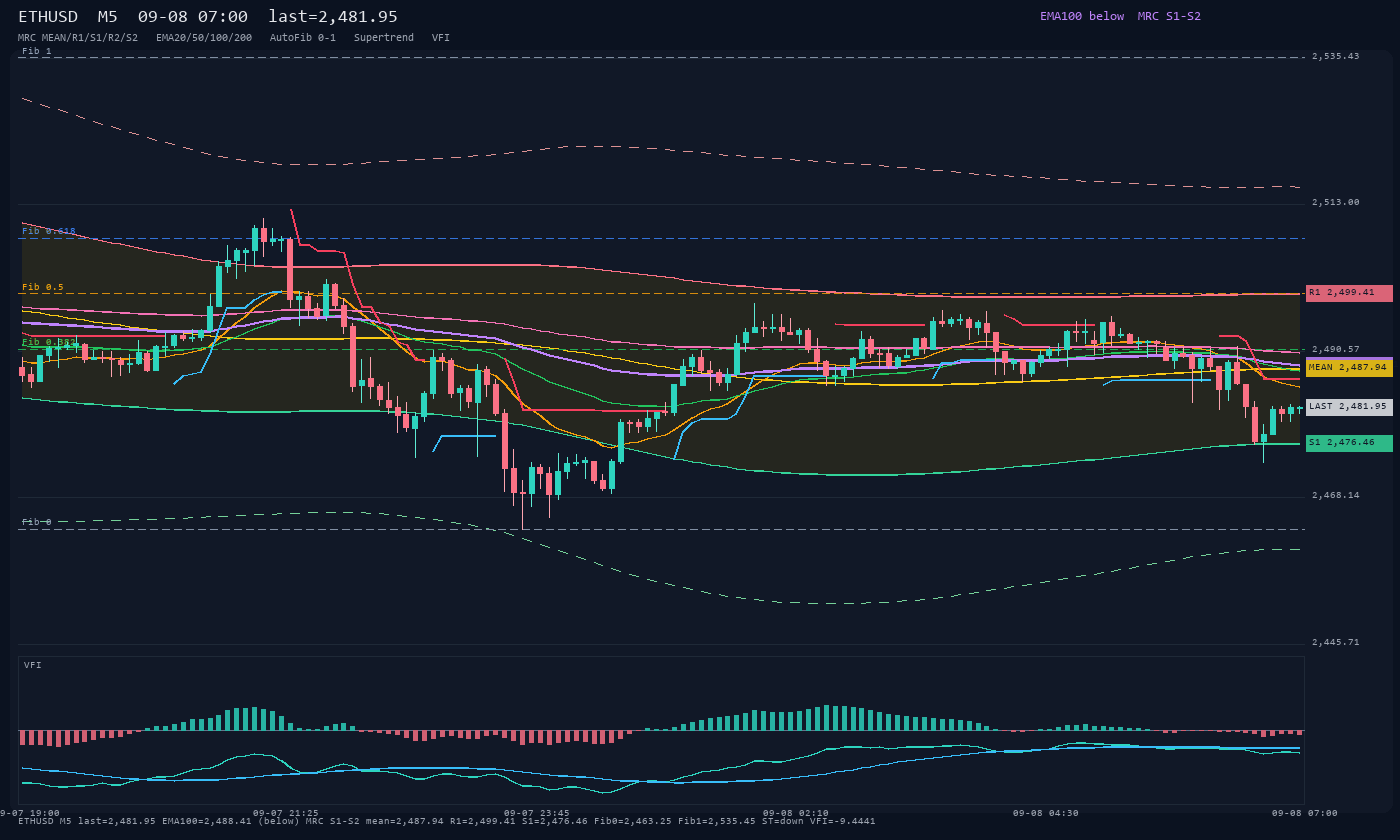Click the 09-08 07:00 header timestamp
Viewport: 1400px width, 840px height.
pos(193,17)
